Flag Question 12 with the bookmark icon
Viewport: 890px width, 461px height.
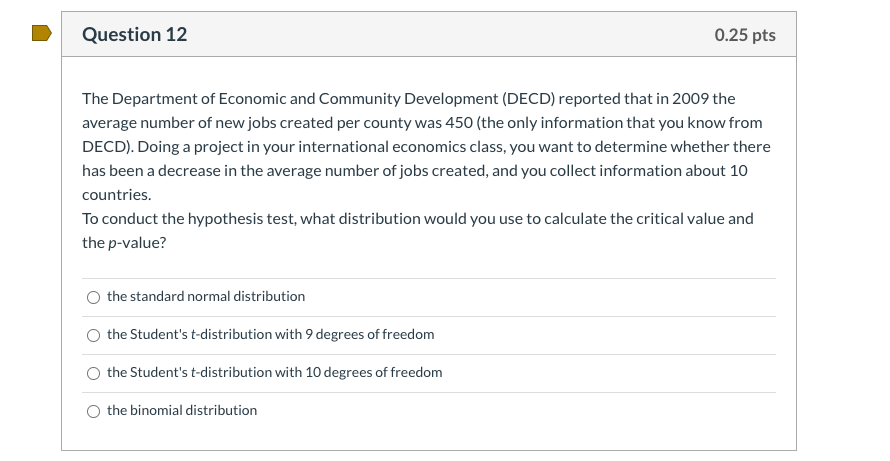(x=41, y=35)
